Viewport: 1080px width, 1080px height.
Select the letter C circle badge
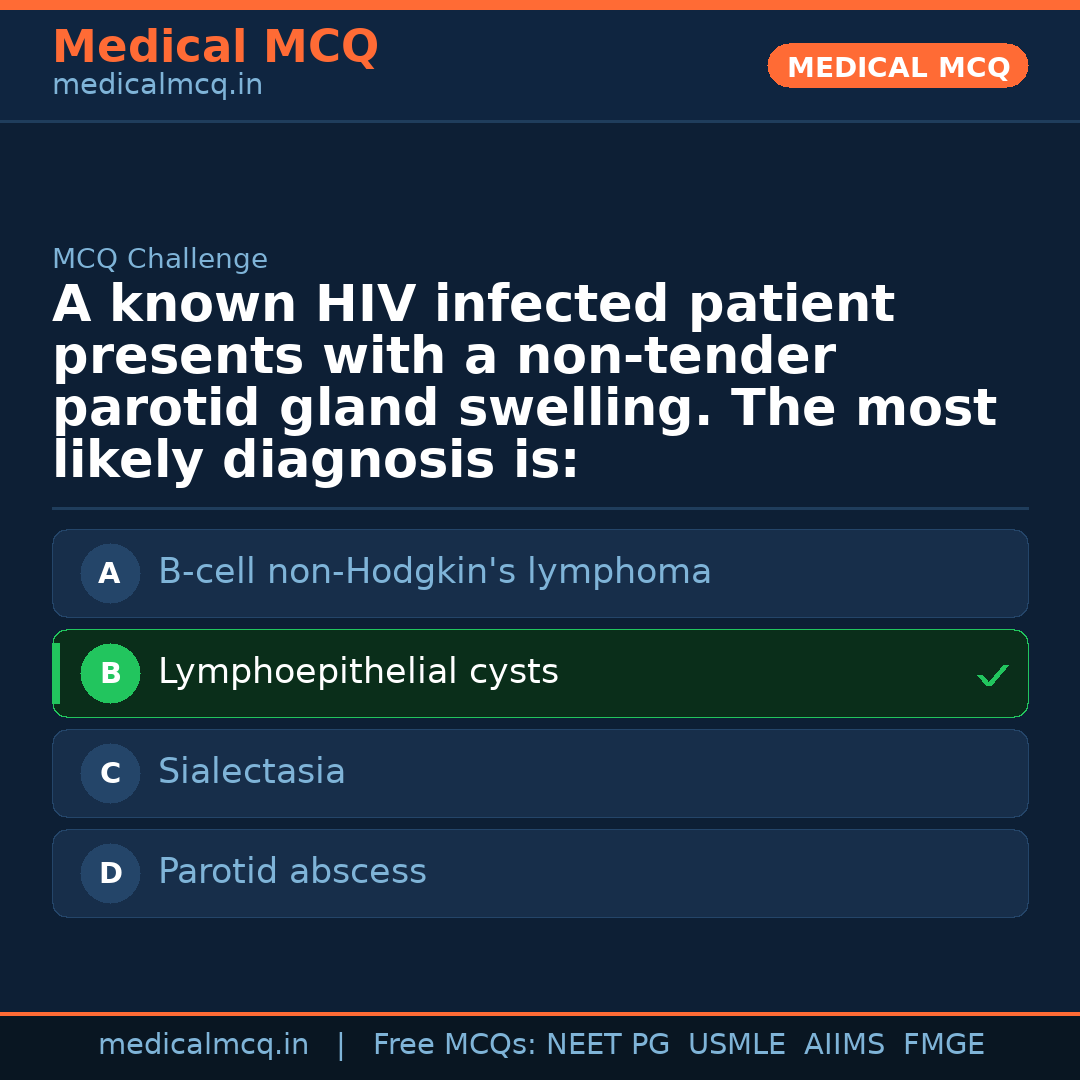pos(110,773)
